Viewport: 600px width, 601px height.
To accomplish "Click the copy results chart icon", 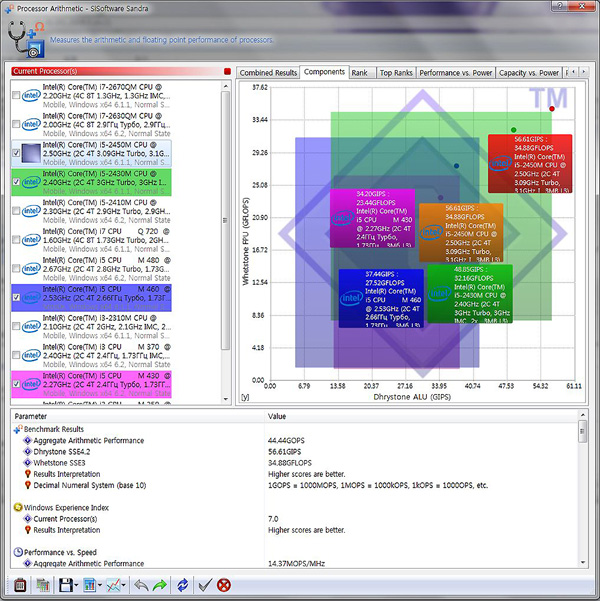I will [x=43, y=585].
